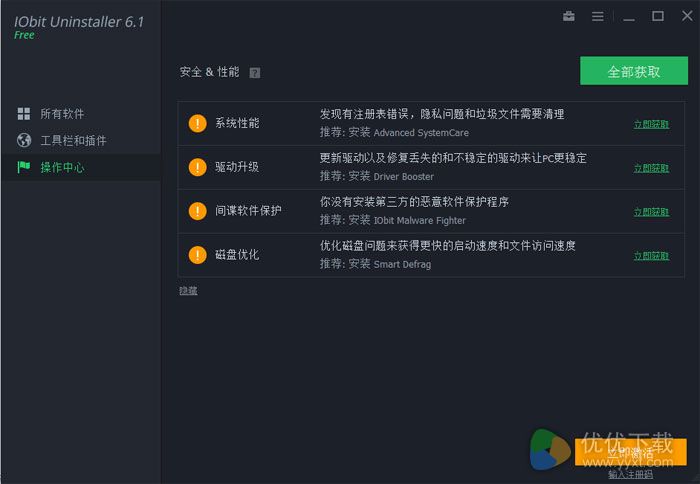The width and height of the screenshot is (700, 484).
Task: Click the warning icon beside 系统性能
Action: click(x=197, y=123)
